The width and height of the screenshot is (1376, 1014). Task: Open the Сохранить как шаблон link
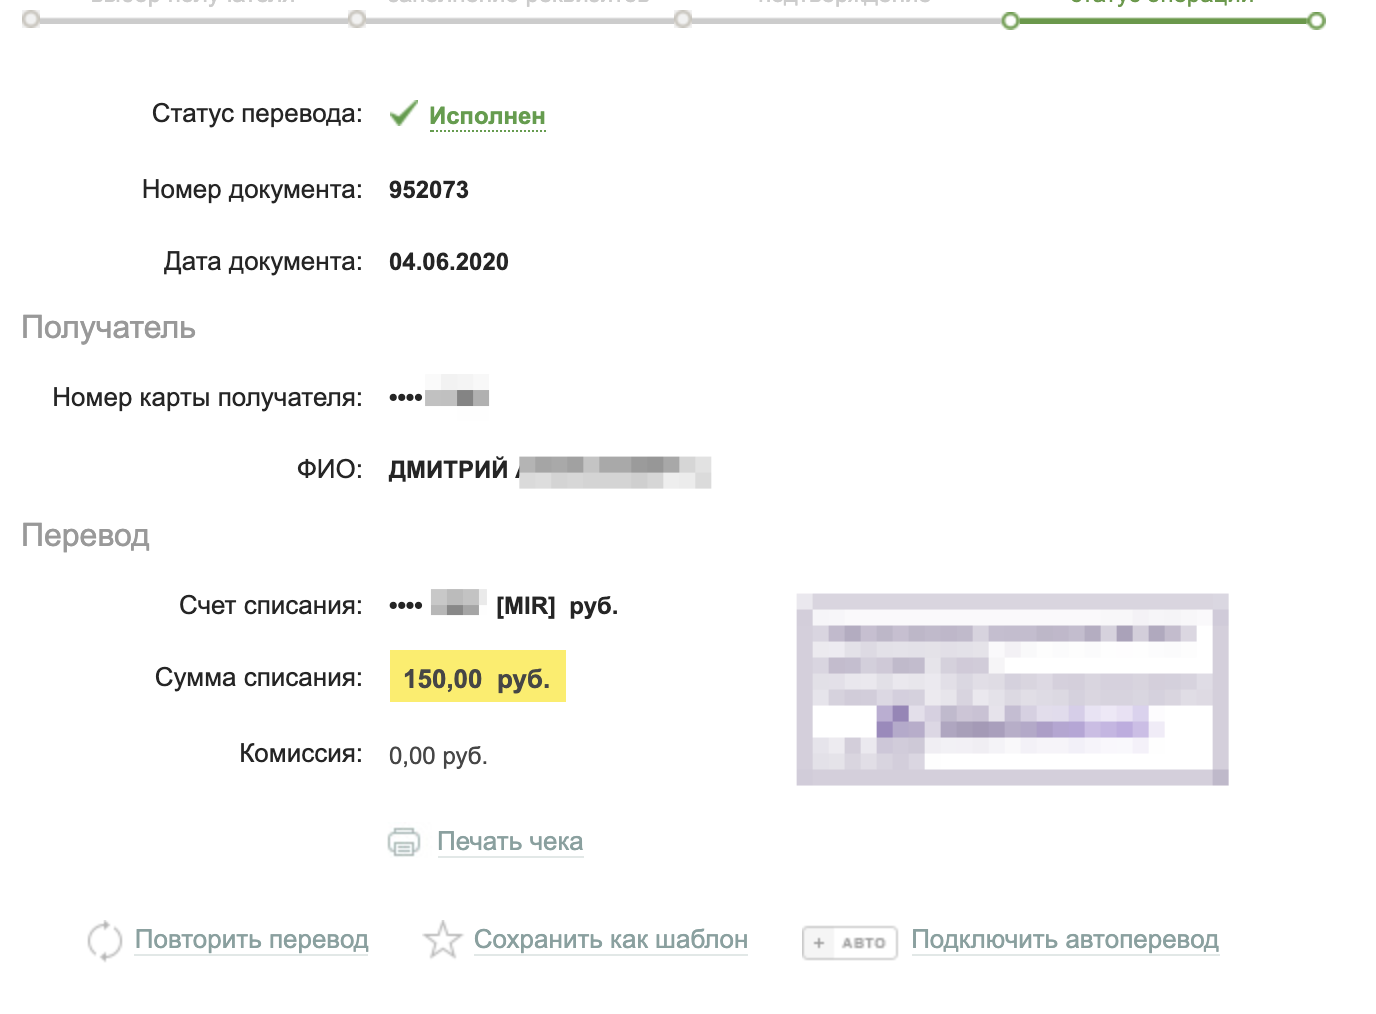pyautogui.click(x=611, y=940)
